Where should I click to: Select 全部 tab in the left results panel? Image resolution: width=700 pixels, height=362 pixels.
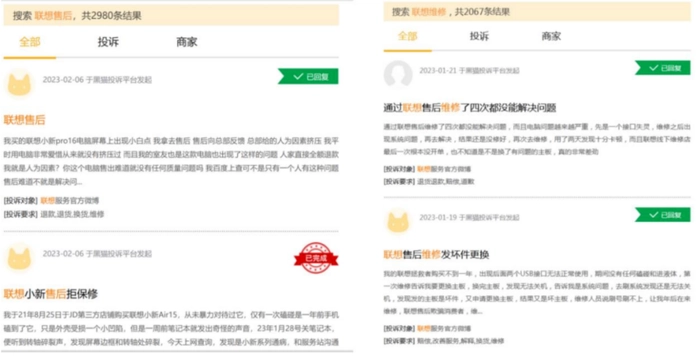coord(30,42)
